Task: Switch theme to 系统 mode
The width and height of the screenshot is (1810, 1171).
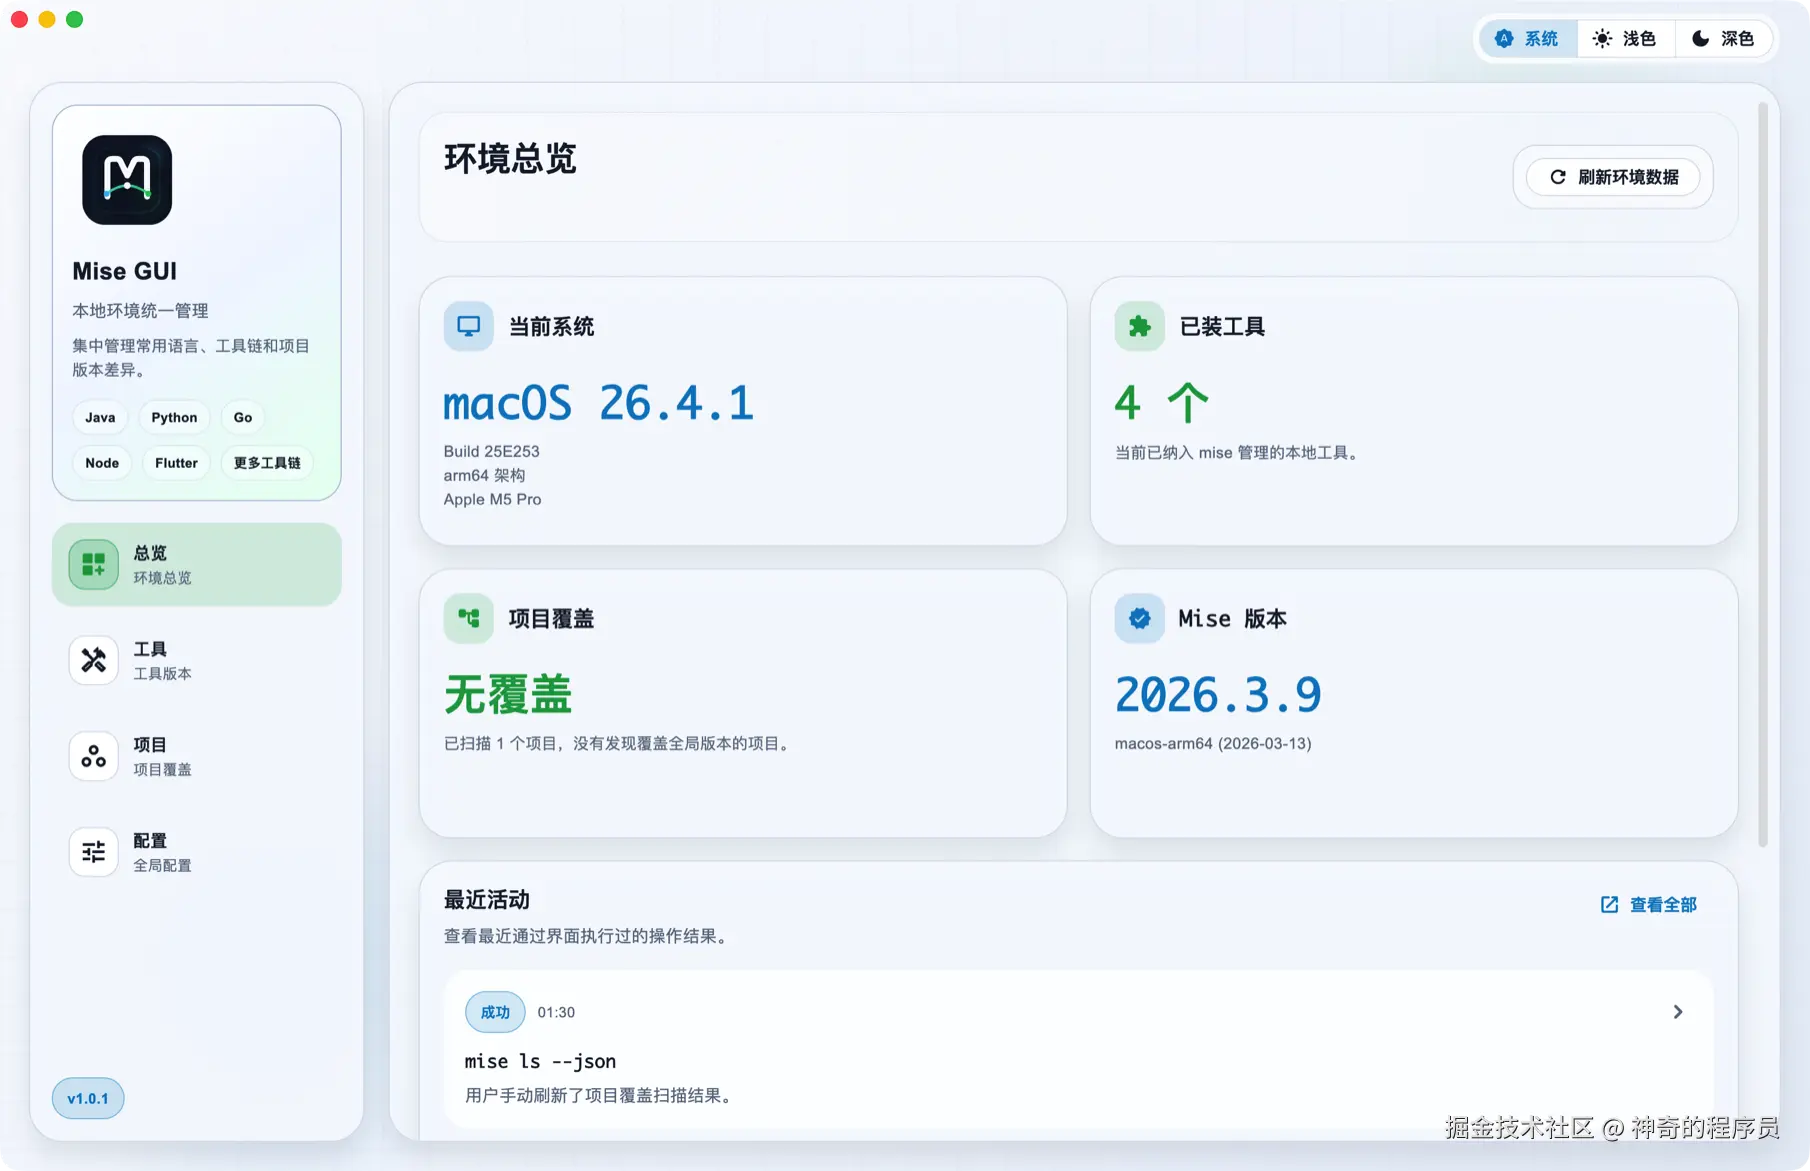Action: click(1528, 39)
